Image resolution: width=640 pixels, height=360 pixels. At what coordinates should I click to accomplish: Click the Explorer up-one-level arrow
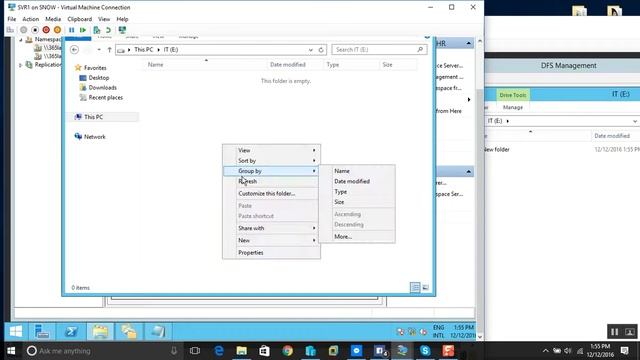pos(109,50)
